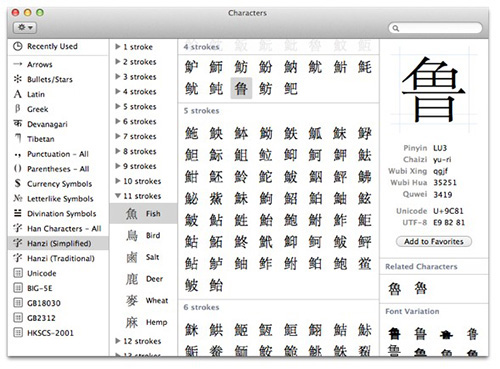Expand the 12 strokes group
Image resolution: width=500 pixels, height=369 pixels.
coord(118,341)
